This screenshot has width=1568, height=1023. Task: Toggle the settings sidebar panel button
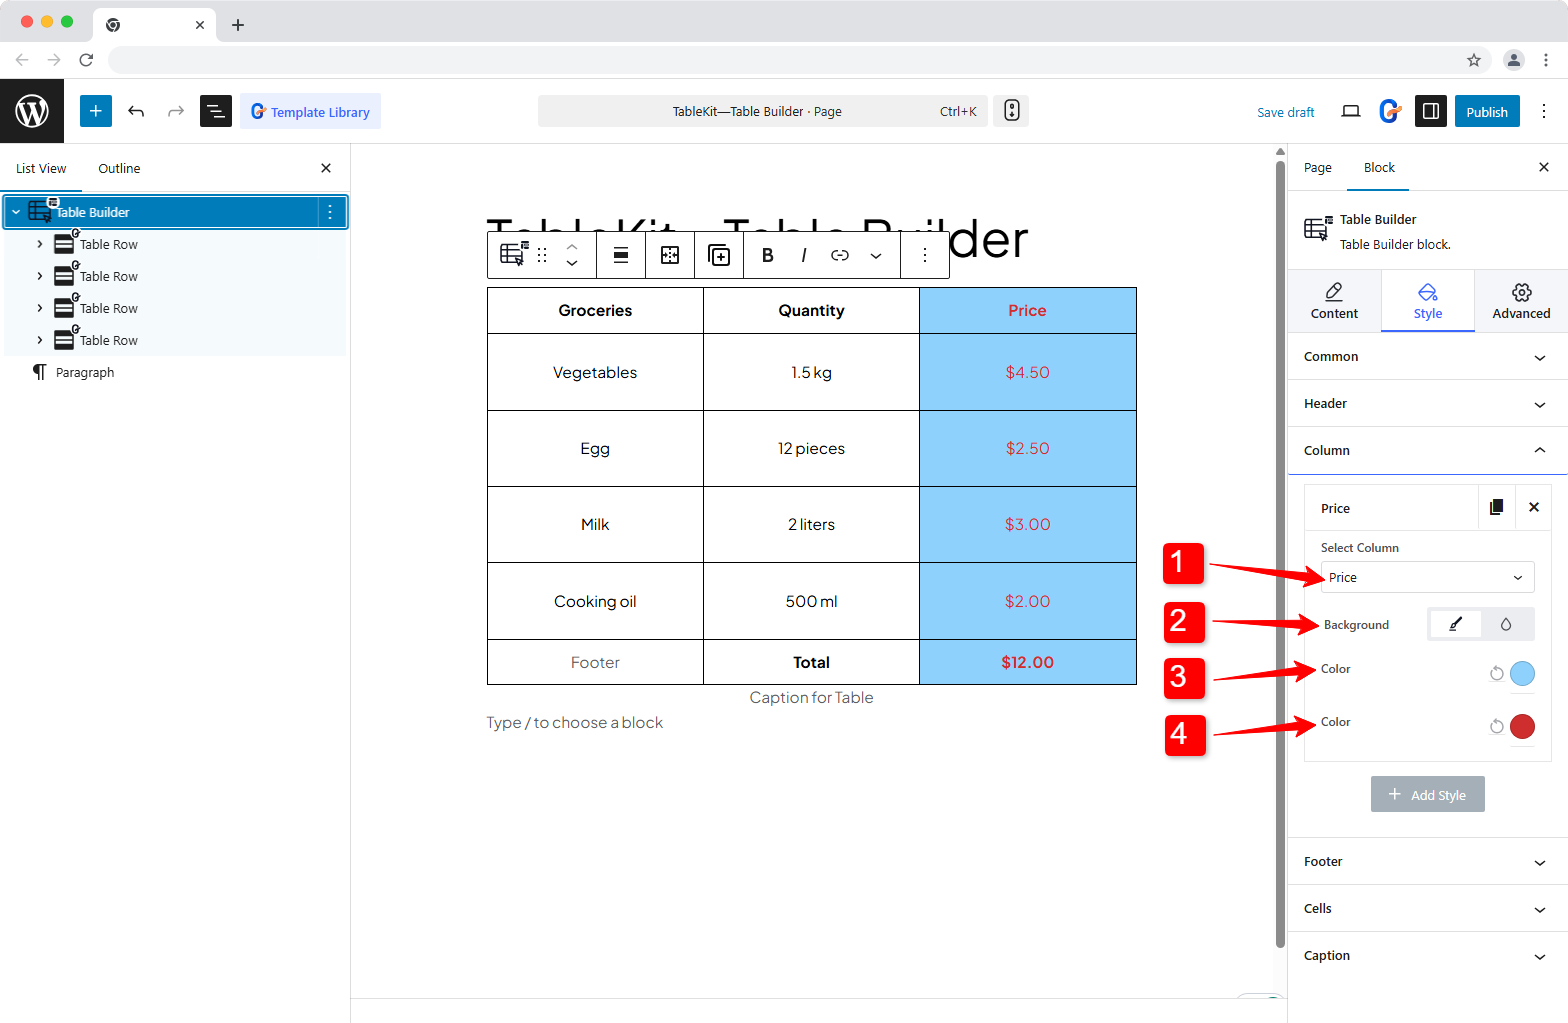point(1431,111)
